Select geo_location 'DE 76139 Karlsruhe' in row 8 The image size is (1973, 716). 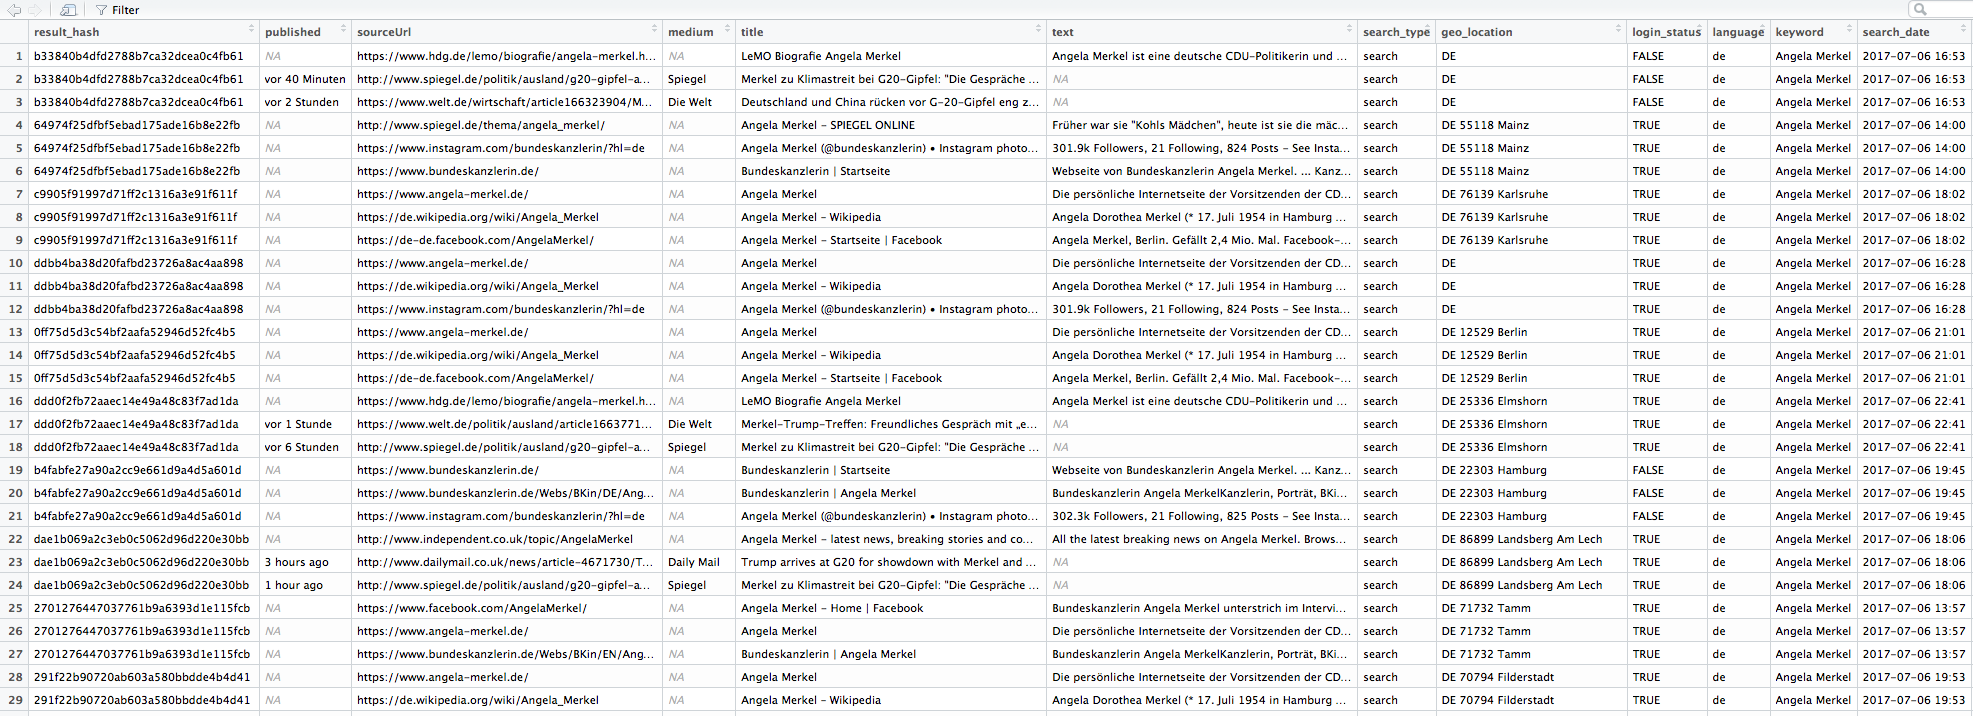[x=1531, y=217]
